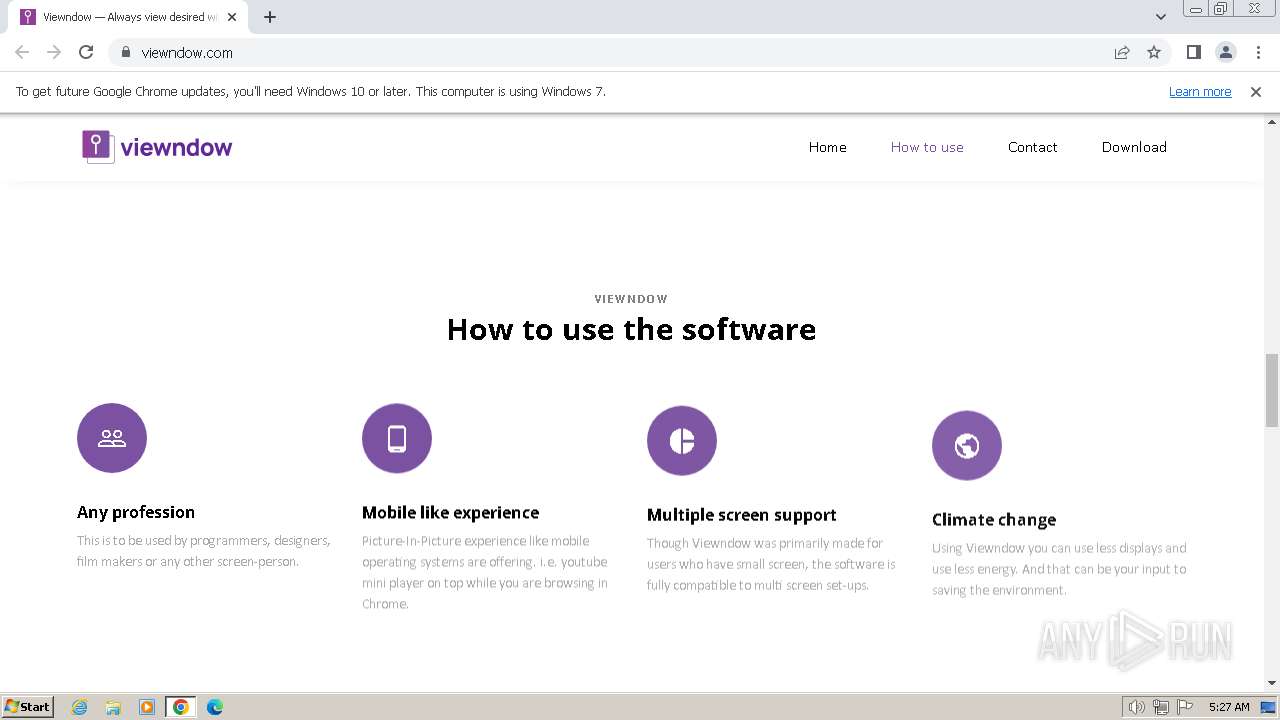1280x720 pixels.
Task: Open the volume control in system tray
Action: (1136, 707)
